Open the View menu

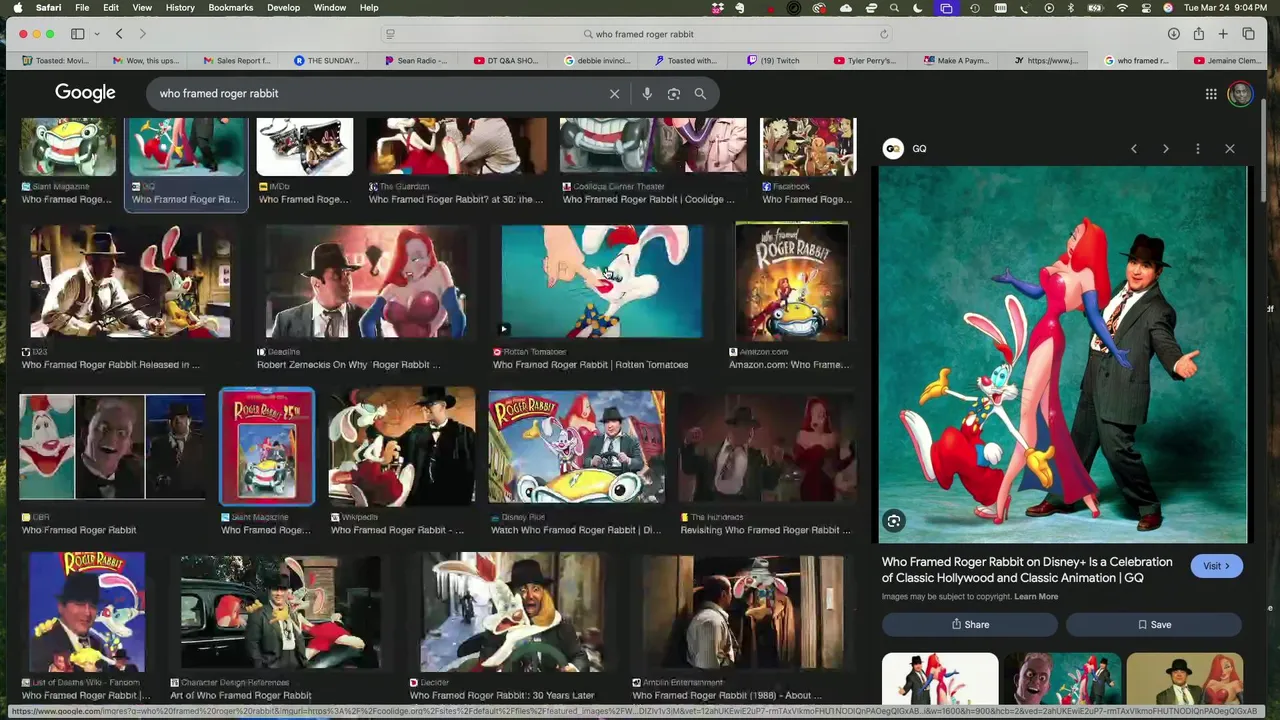[x=142, y=8]
